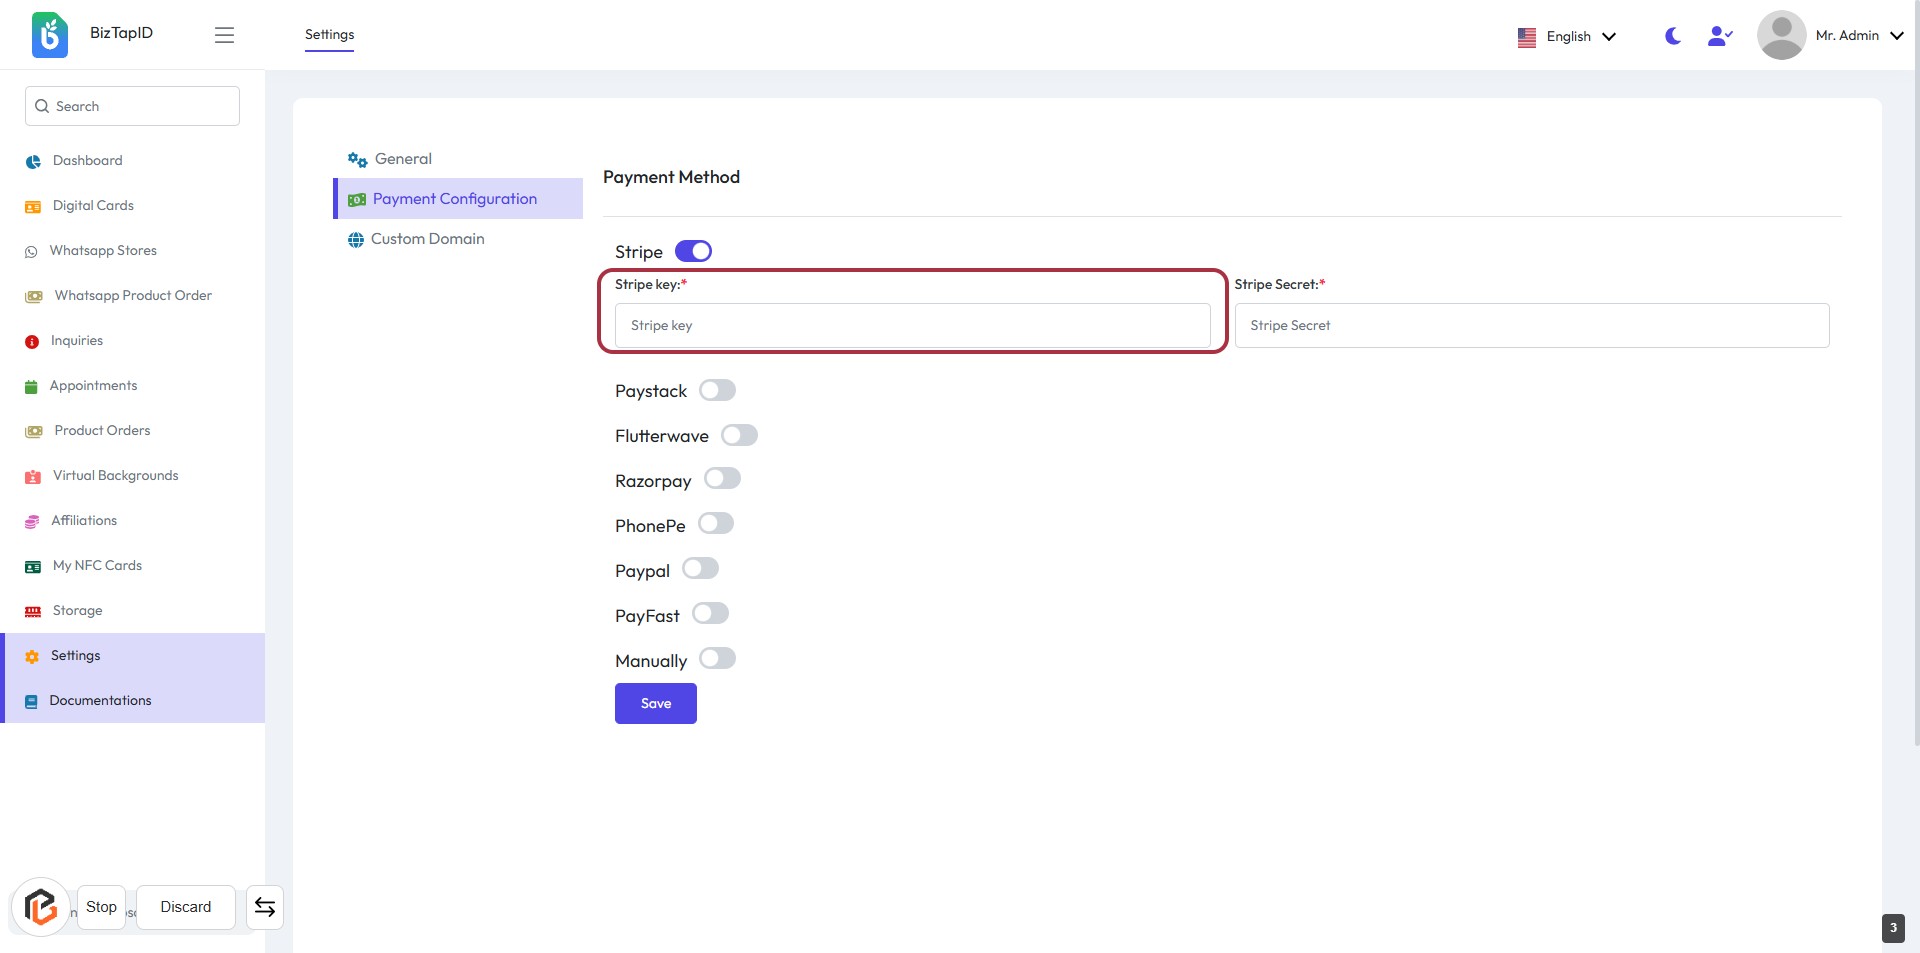The width and height of the screenshot is (1920, 953).
Task: Open the Custom Domain settings tab
Action: pyautogui.click(x=427, y=239)
